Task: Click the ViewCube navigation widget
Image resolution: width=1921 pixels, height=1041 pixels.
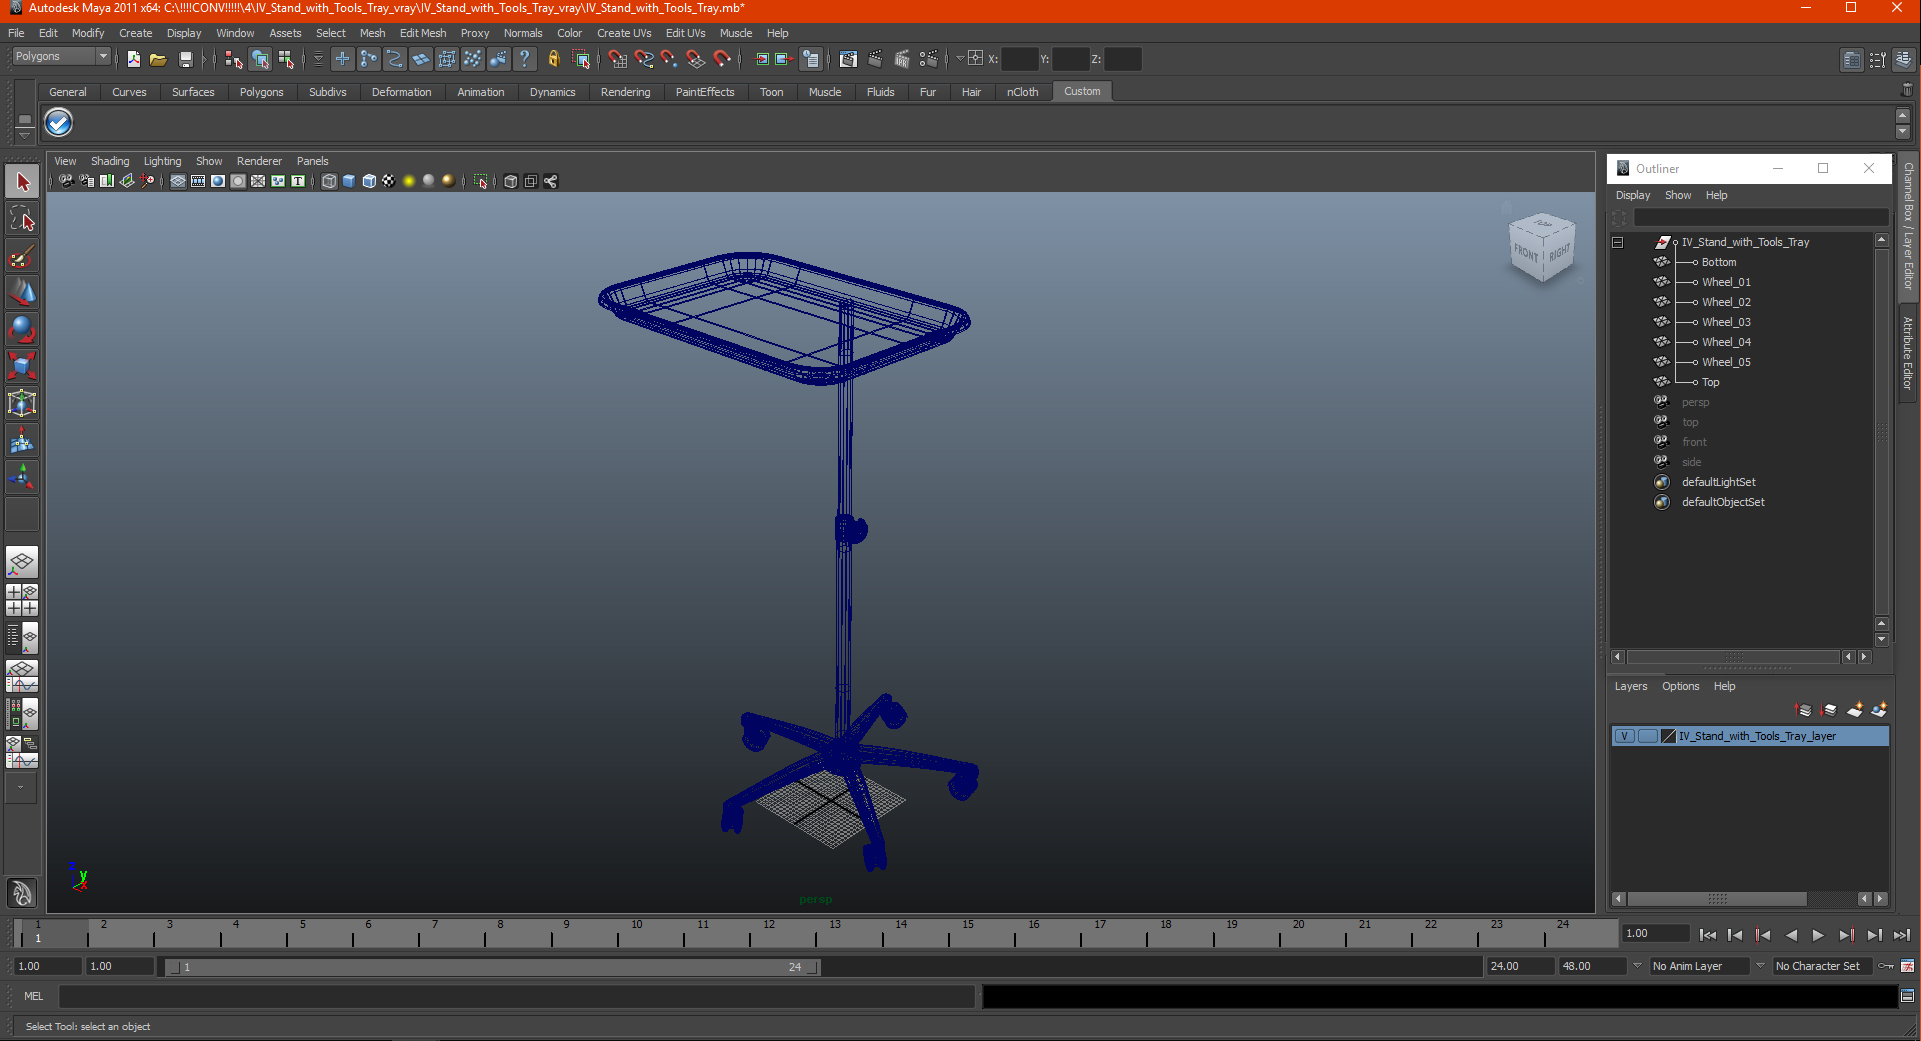Action: [1541, 245]
